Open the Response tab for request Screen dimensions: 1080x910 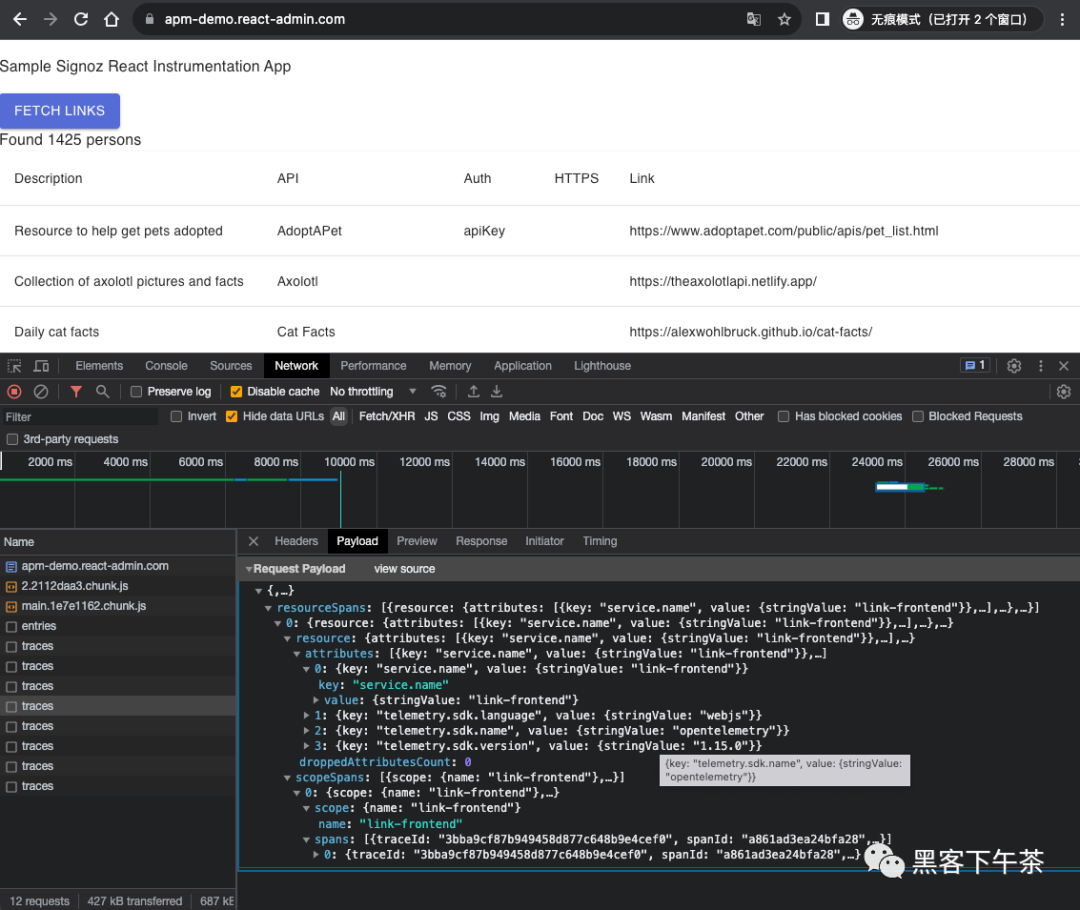tap(481, 541)
